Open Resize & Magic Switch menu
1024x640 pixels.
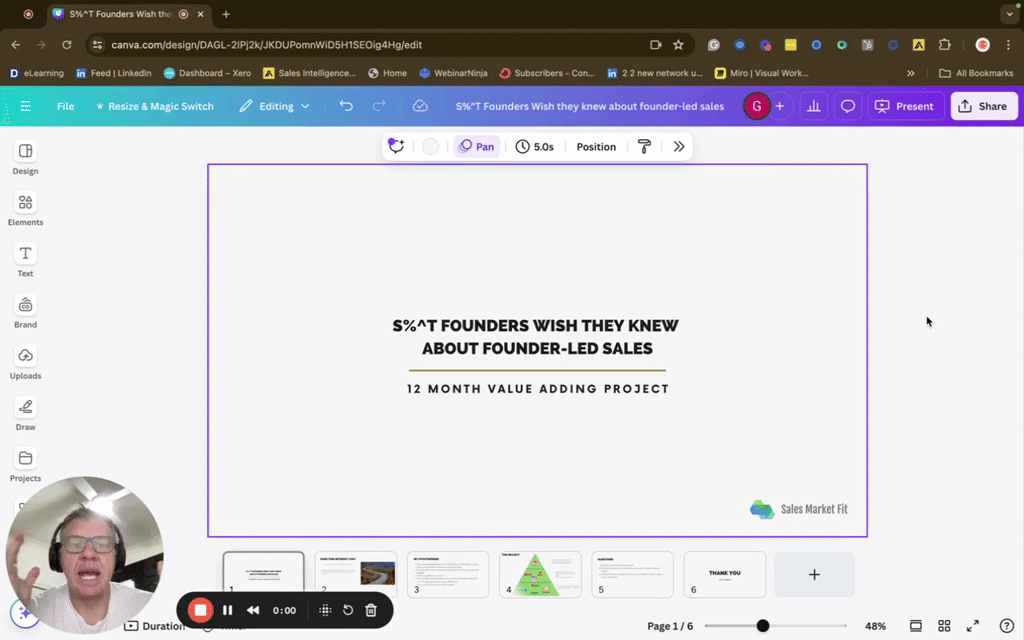[x=155, y=106]
